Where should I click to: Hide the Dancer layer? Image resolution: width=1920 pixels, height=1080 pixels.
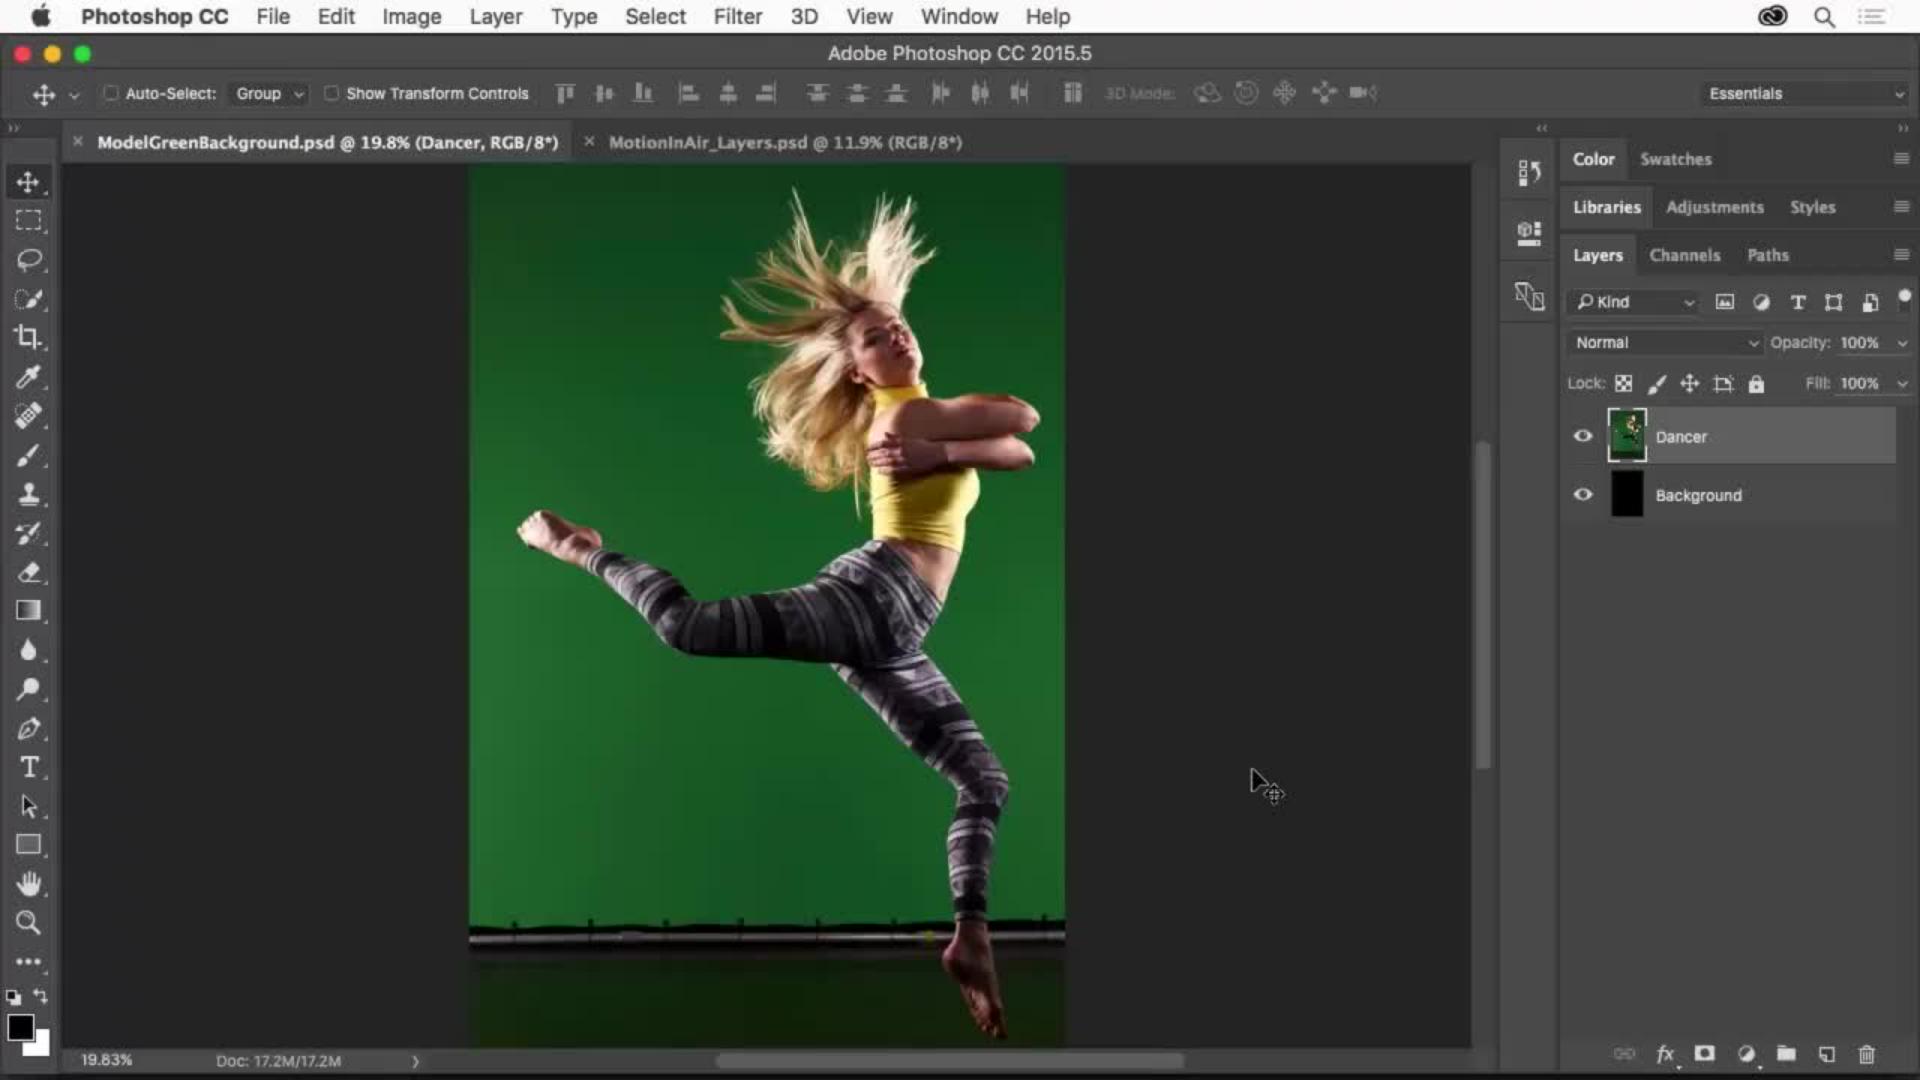point(1583,436)
